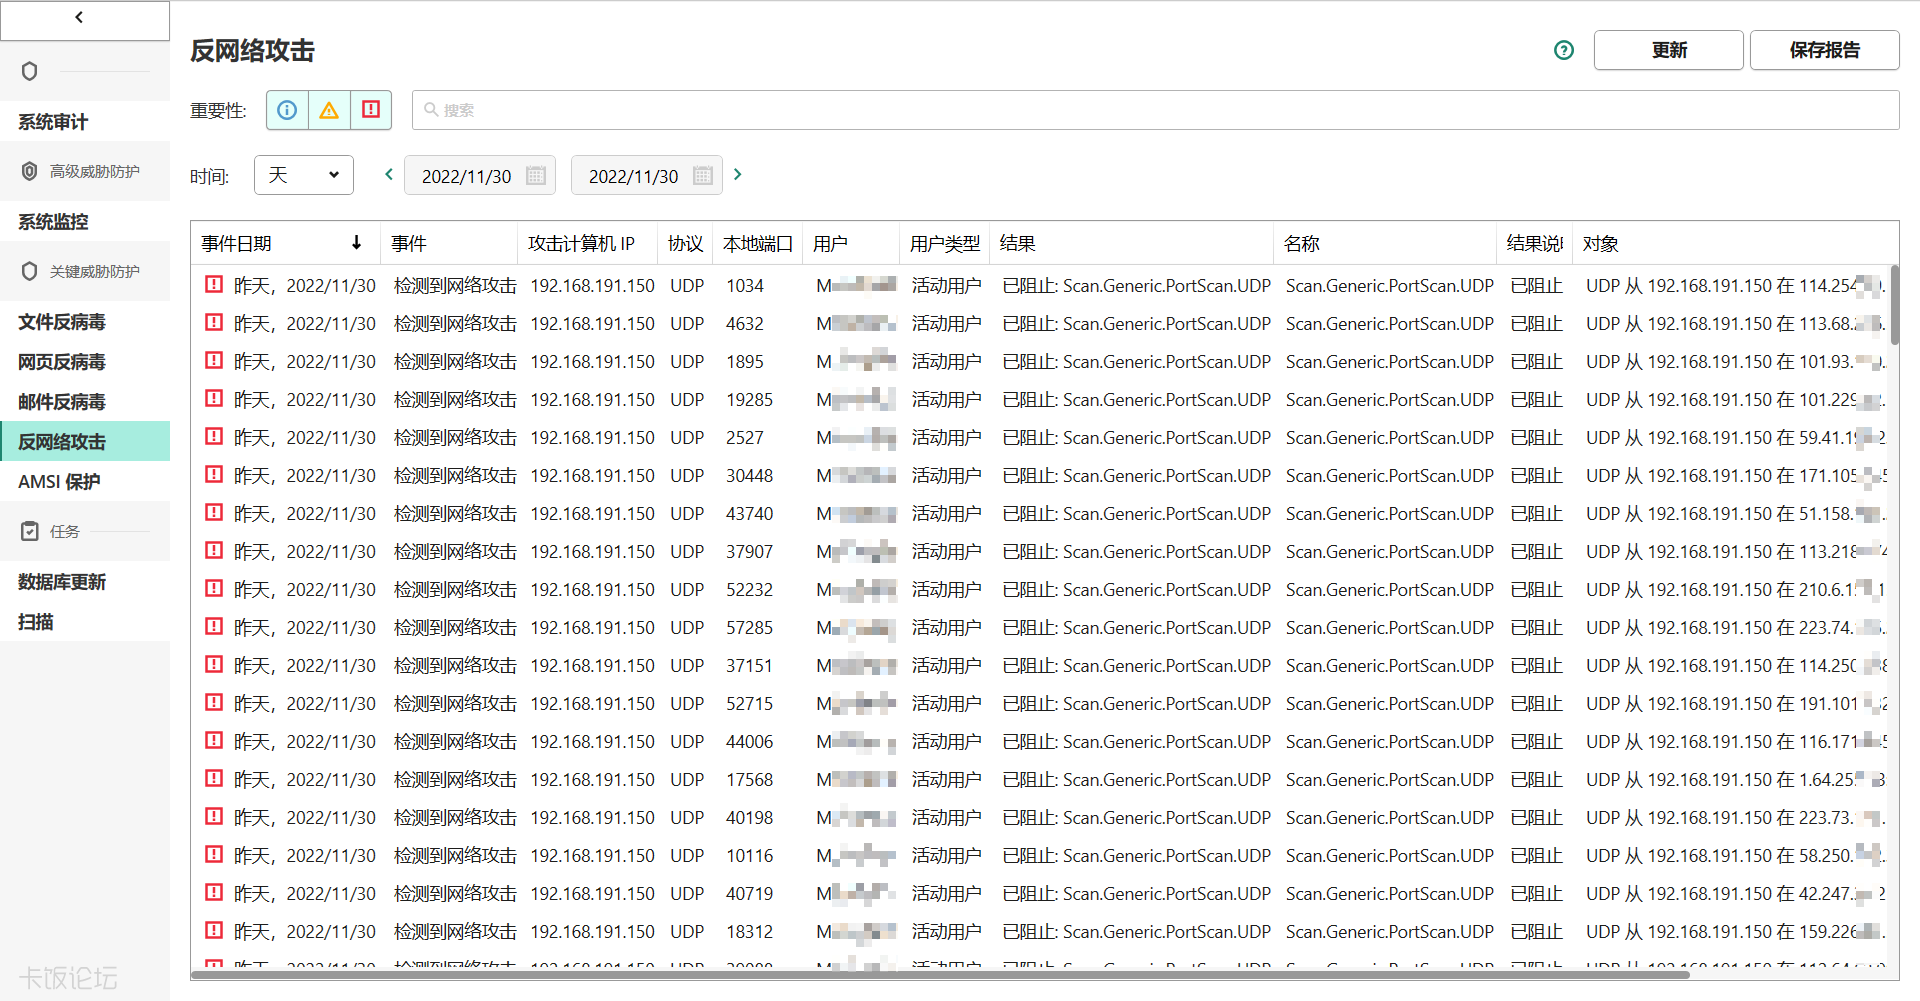Sort by 名称 column header

coord(1385,243)
